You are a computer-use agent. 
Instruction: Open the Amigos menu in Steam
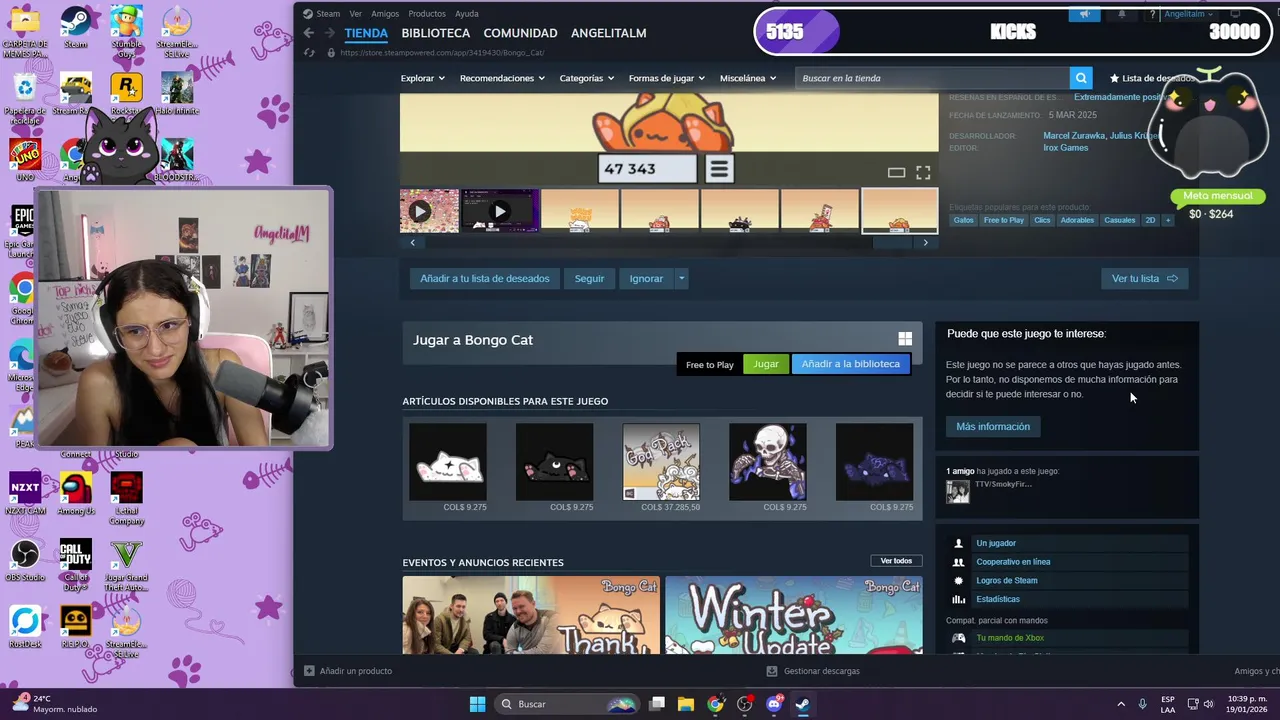point(384,14)
